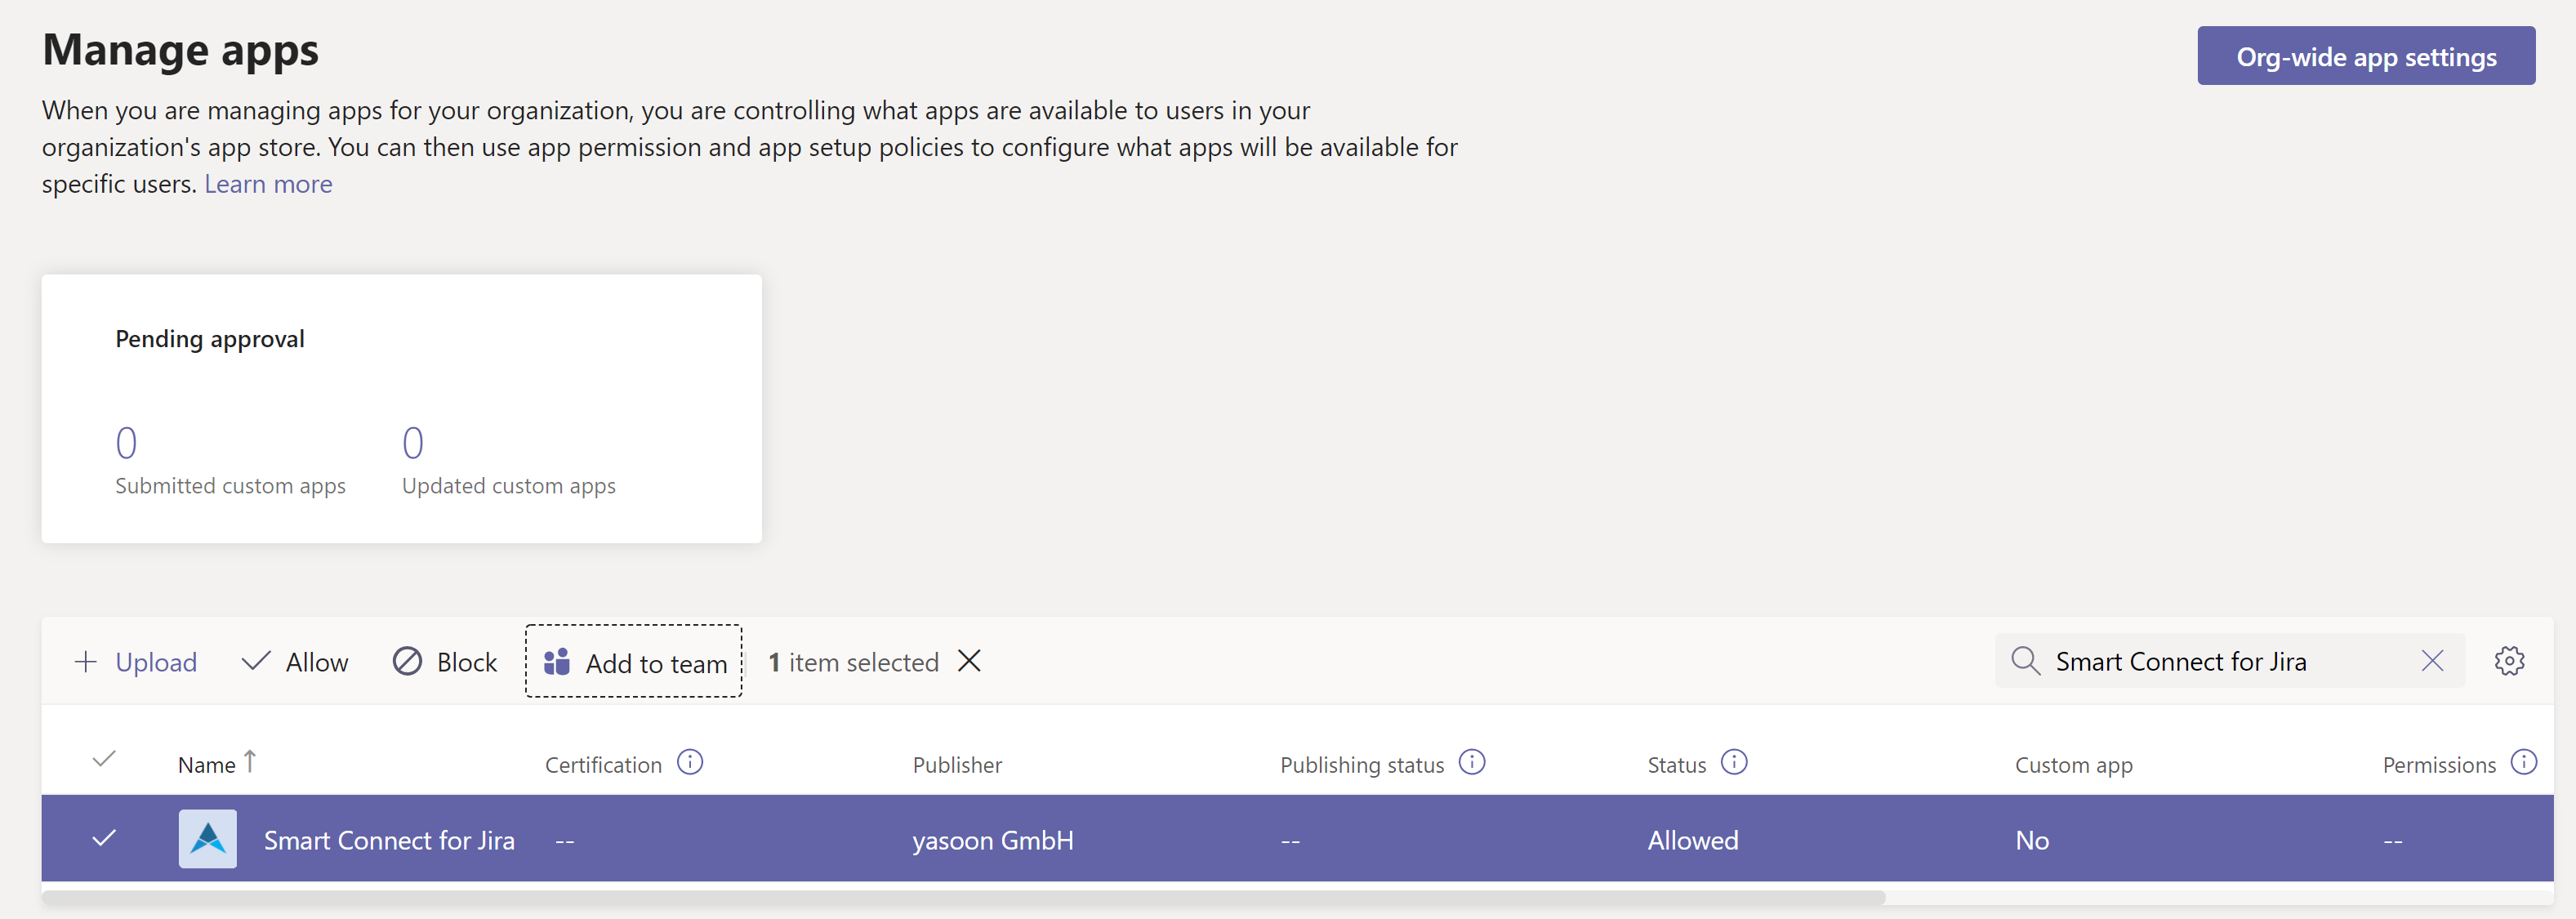This screenshot has height=919, width=2576.
Task: Sort by Name column arrow
Action: click(x=250, y=762)
